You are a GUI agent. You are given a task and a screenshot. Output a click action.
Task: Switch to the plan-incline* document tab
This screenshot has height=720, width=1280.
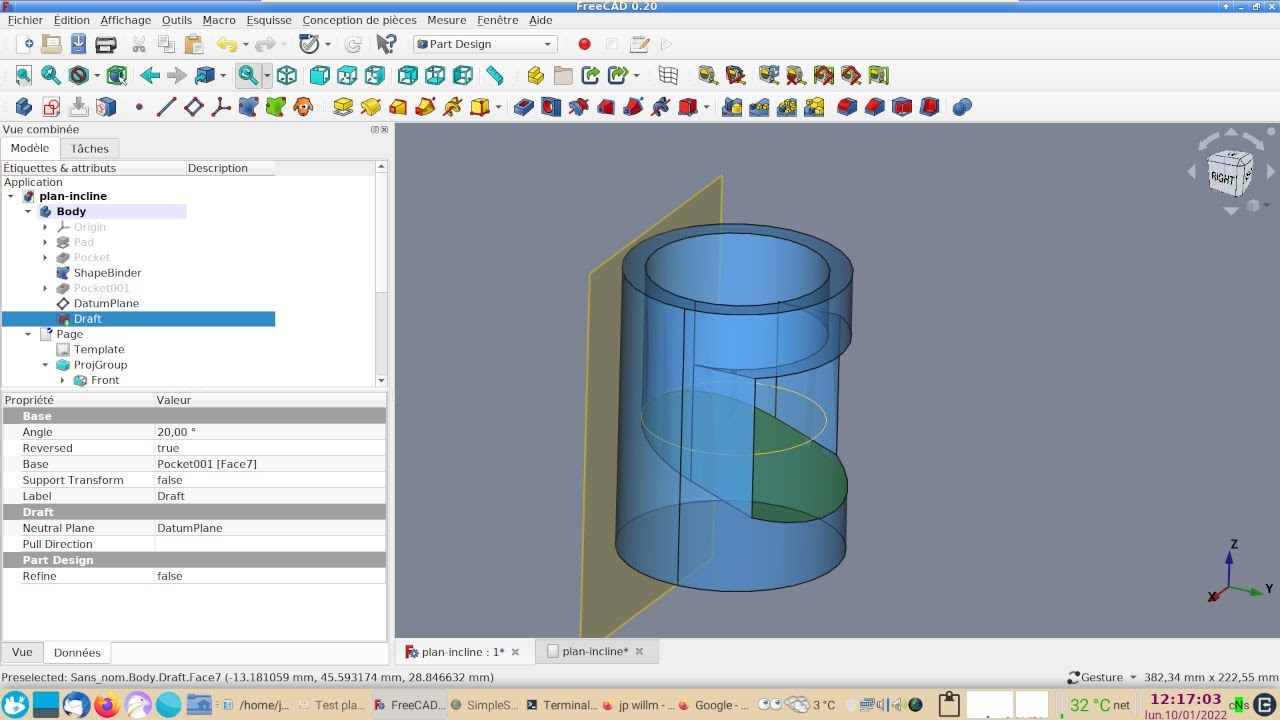[595, 651]
